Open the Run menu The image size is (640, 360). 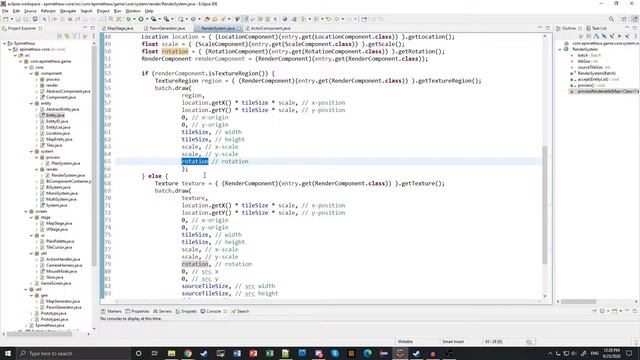point(118,11)
